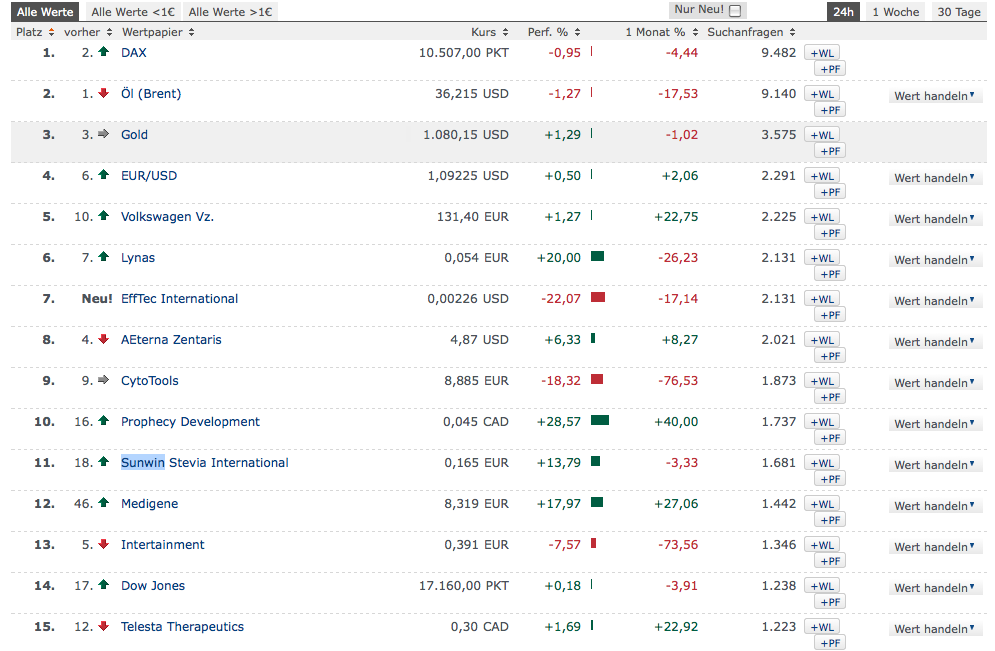Click +PF icon for Lynas row
995x651 pixels.
click(x=830, y=274)
